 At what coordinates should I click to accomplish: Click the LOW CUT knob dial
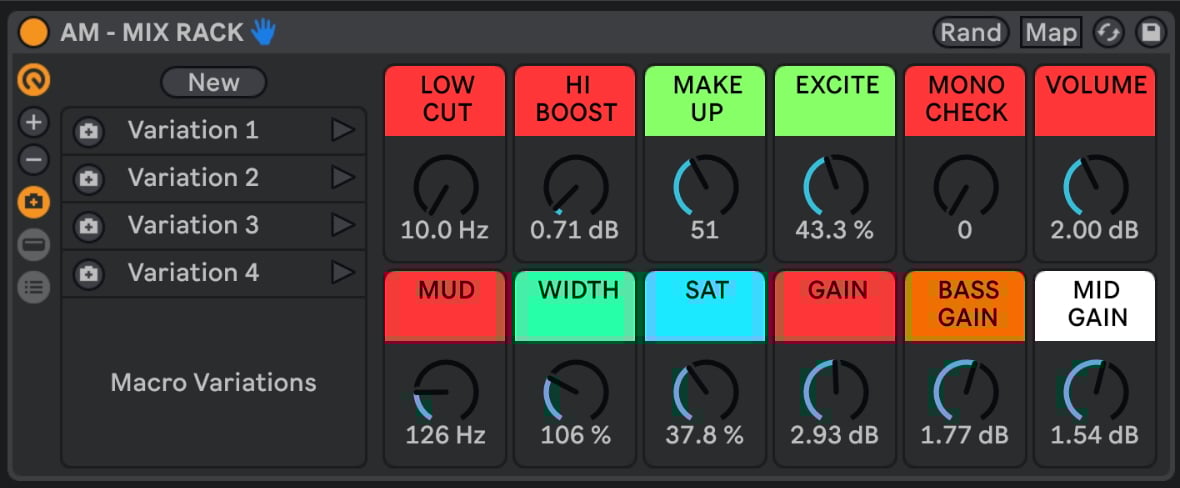446,186
